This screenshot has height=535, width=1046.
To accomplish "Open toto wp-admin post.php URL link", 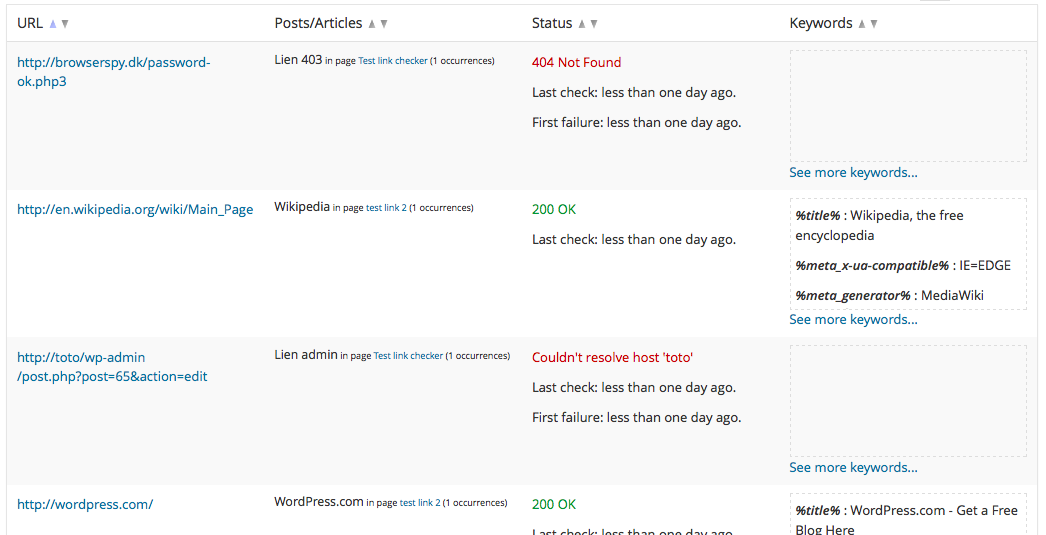I will click(112, 367).
